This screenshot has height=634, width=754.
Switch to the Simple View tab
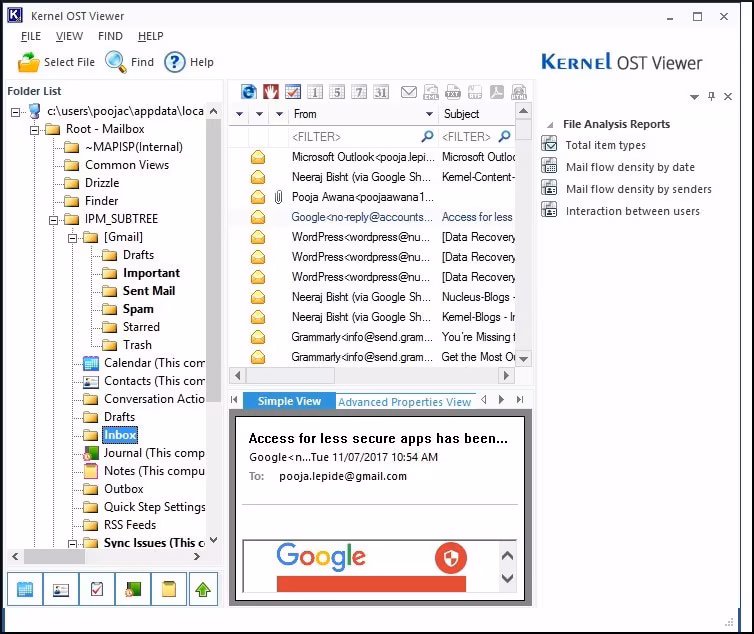[x=289, y=401]
